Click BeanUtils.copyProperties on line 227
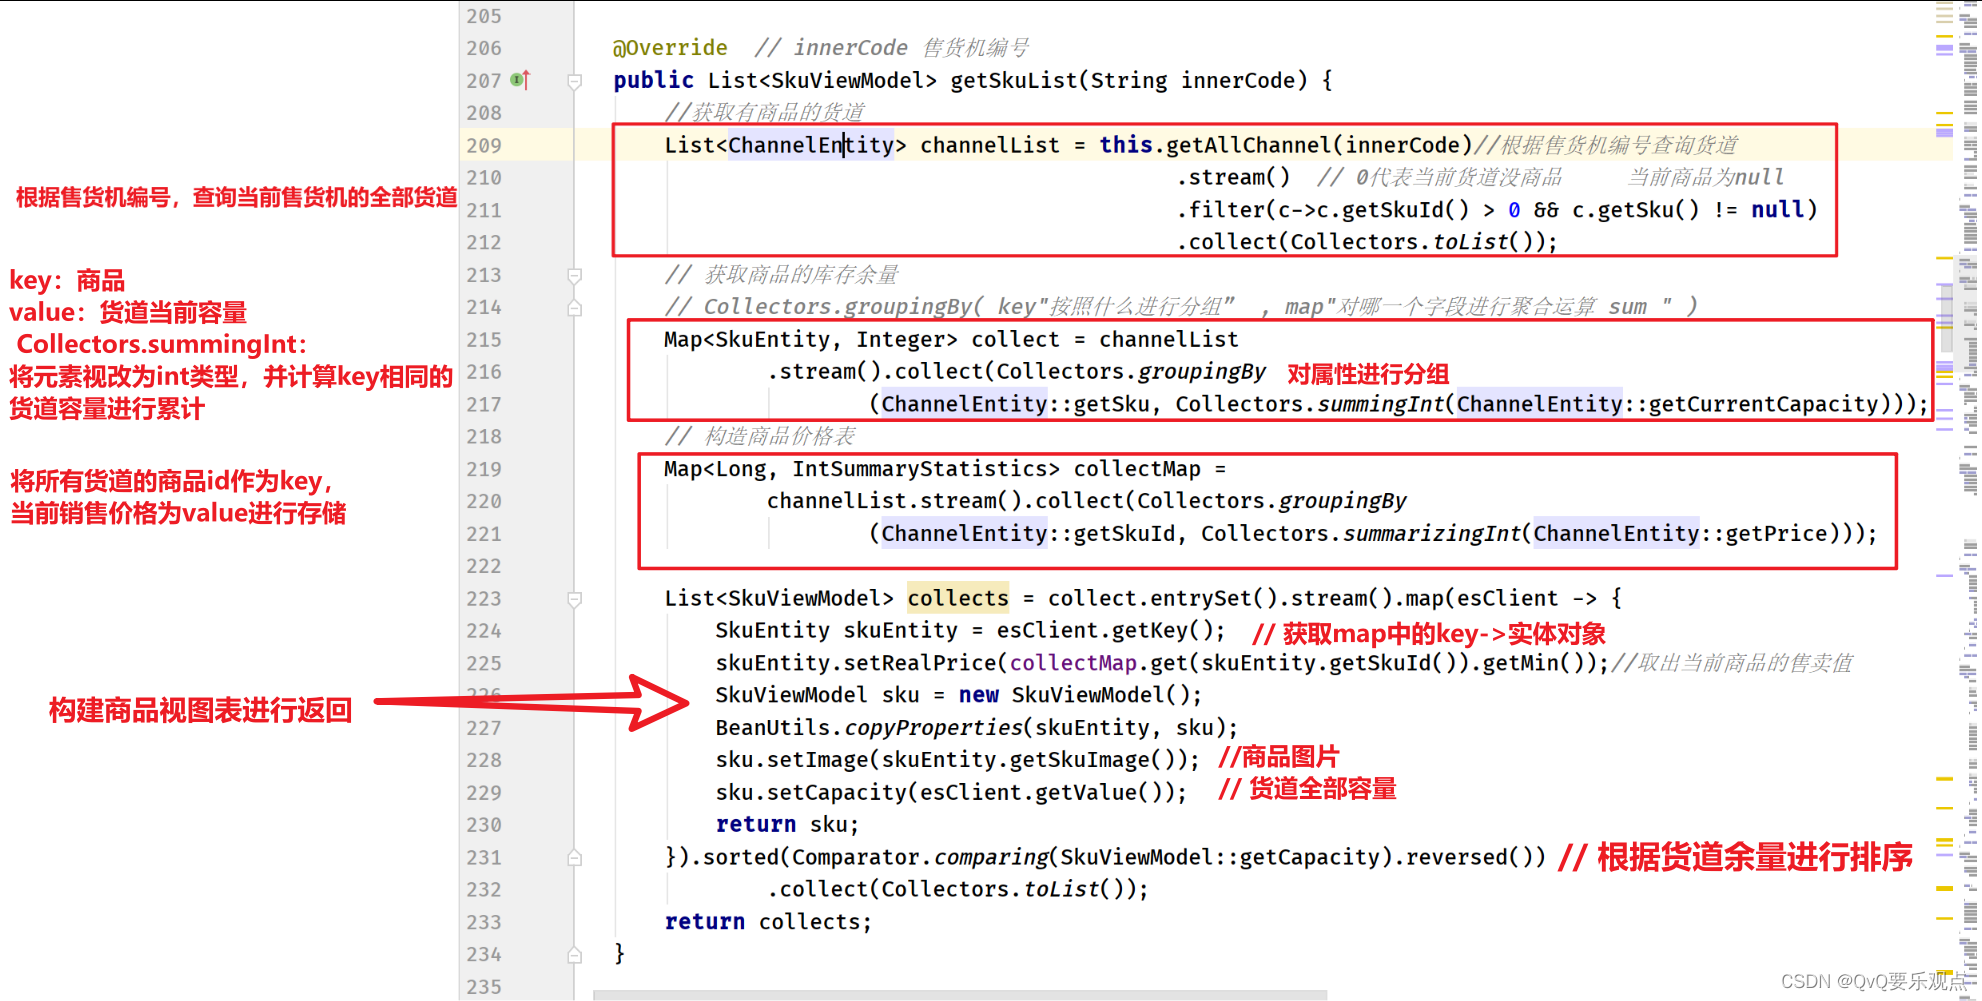 869,728
